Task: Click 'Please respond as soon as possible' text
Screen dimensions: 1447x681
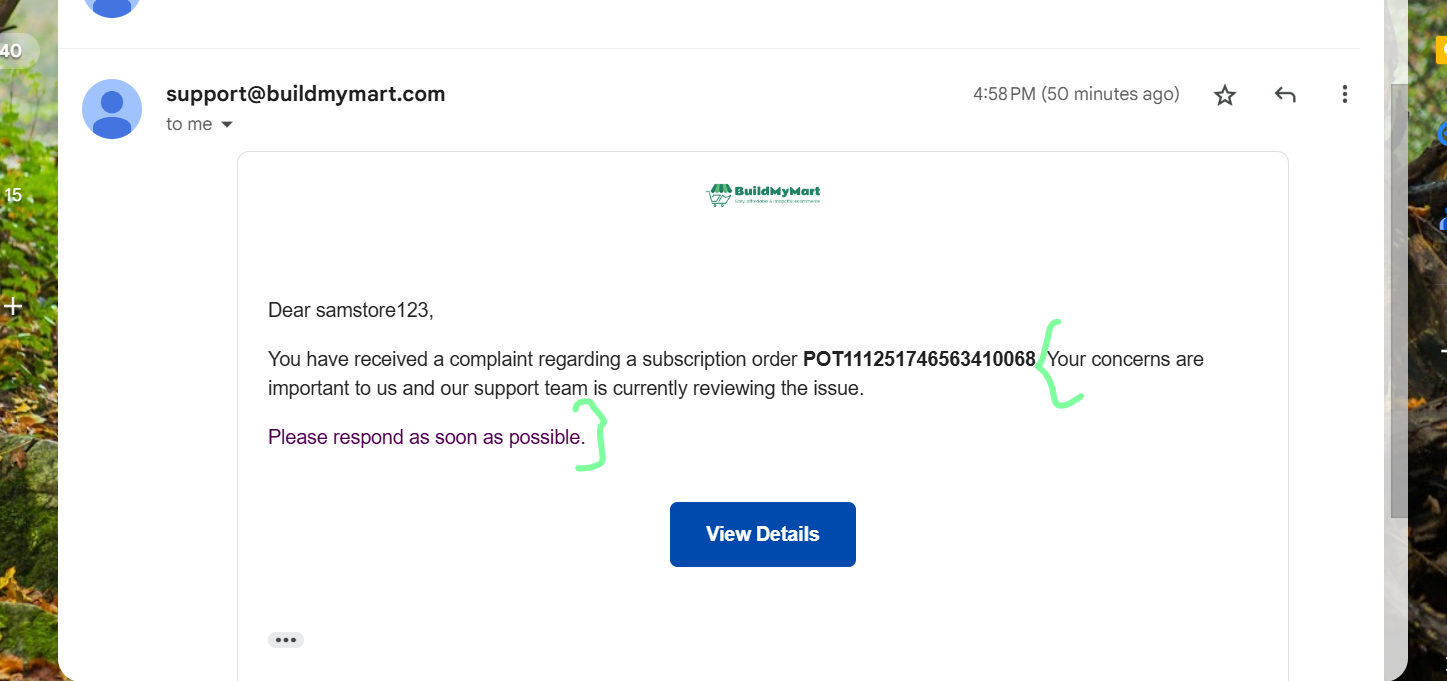Action: (427, 437)
